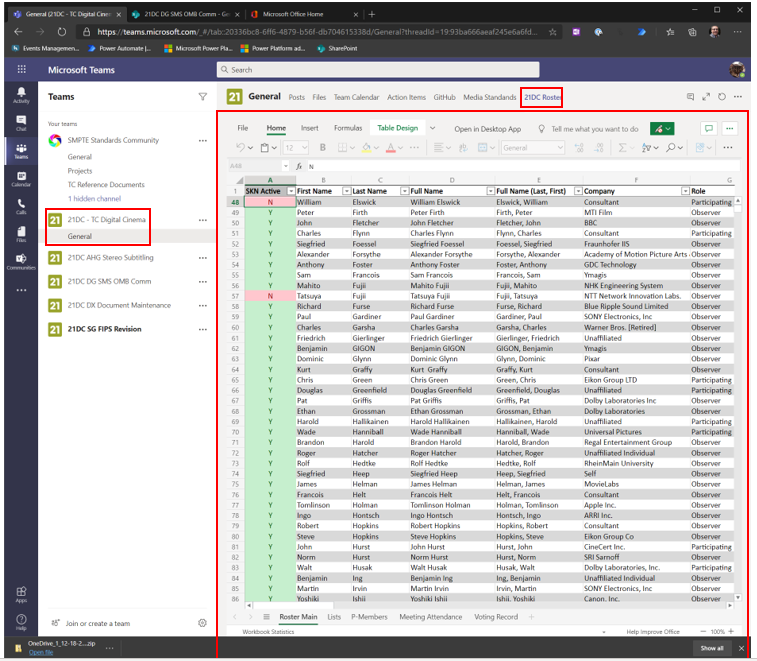
Task: Open the Team Calendar channel tab
Action: click(x=356, y=97)
